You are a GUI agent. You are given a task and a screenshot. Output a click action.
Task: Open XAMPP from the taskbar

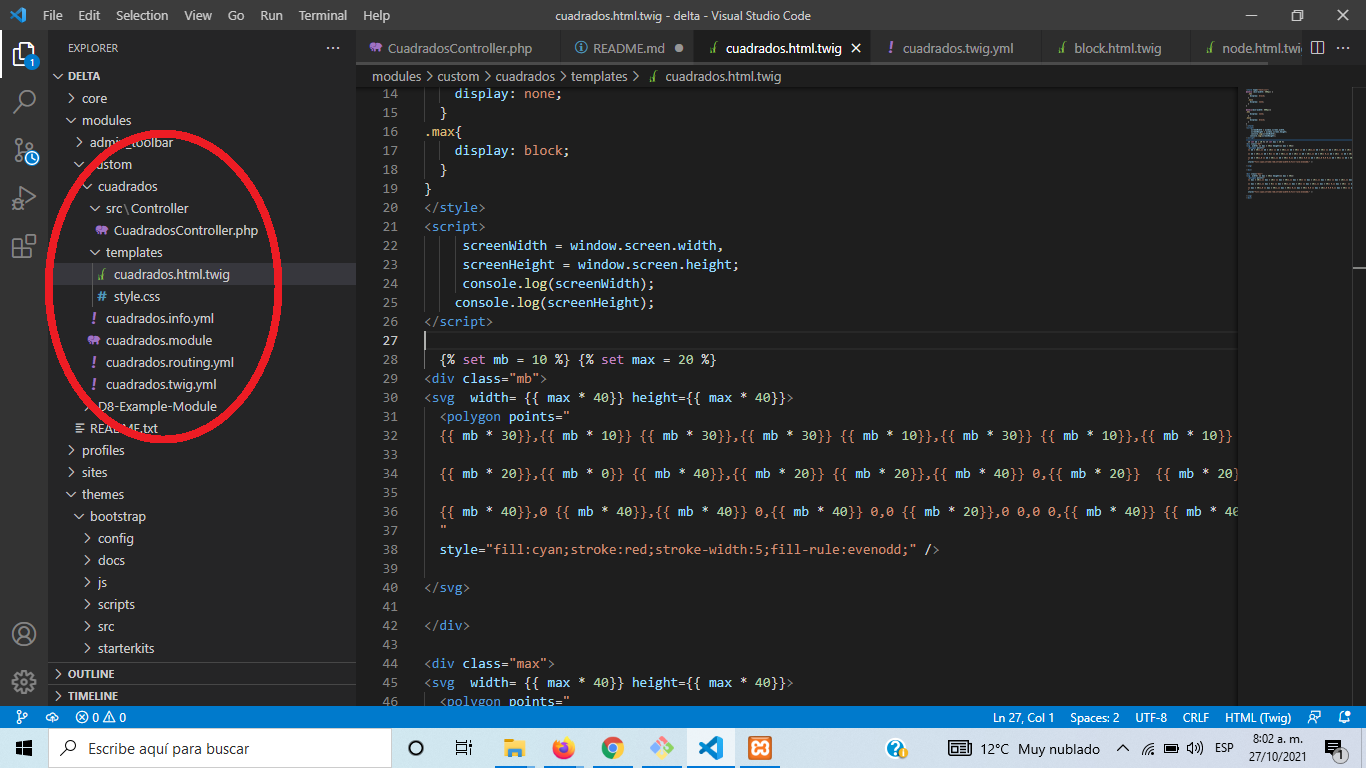tap(759, 748)
